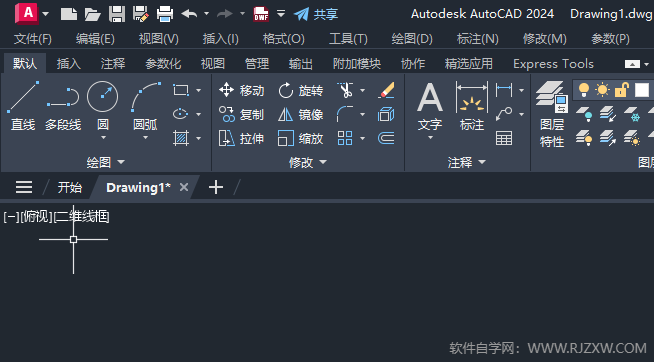Viewport: 654px width, 362px height.
Task: Open a file via folder icon
Action: tap(93, 14)
